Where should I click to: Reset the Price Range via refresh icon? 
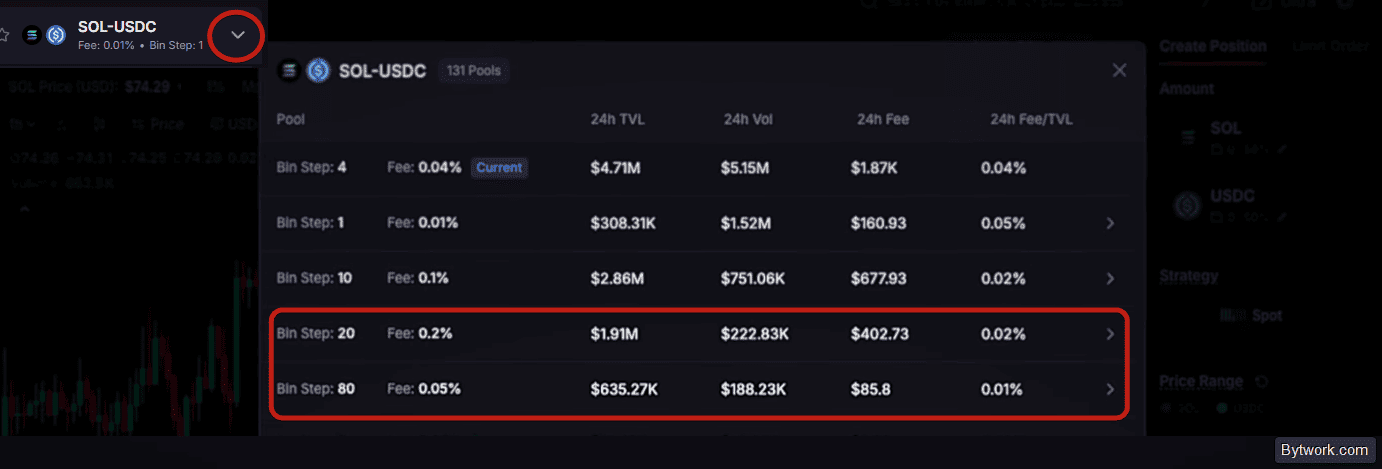1261,381
